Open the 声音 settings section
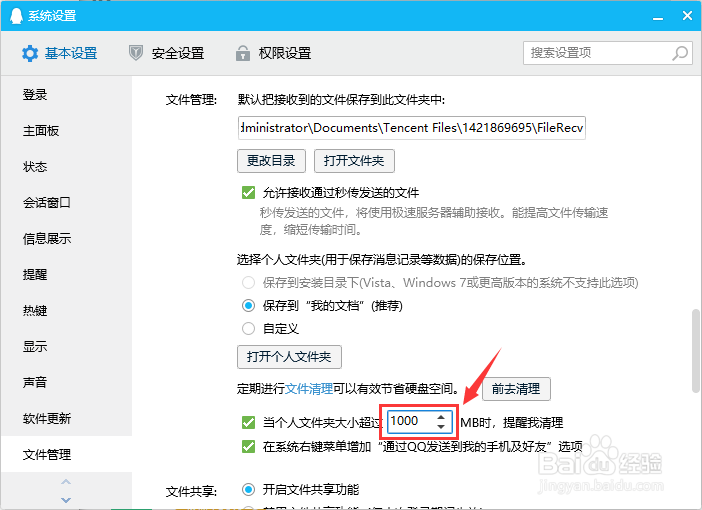The width and height of the screenshot is (702, 510). click(x=66, y=382)
